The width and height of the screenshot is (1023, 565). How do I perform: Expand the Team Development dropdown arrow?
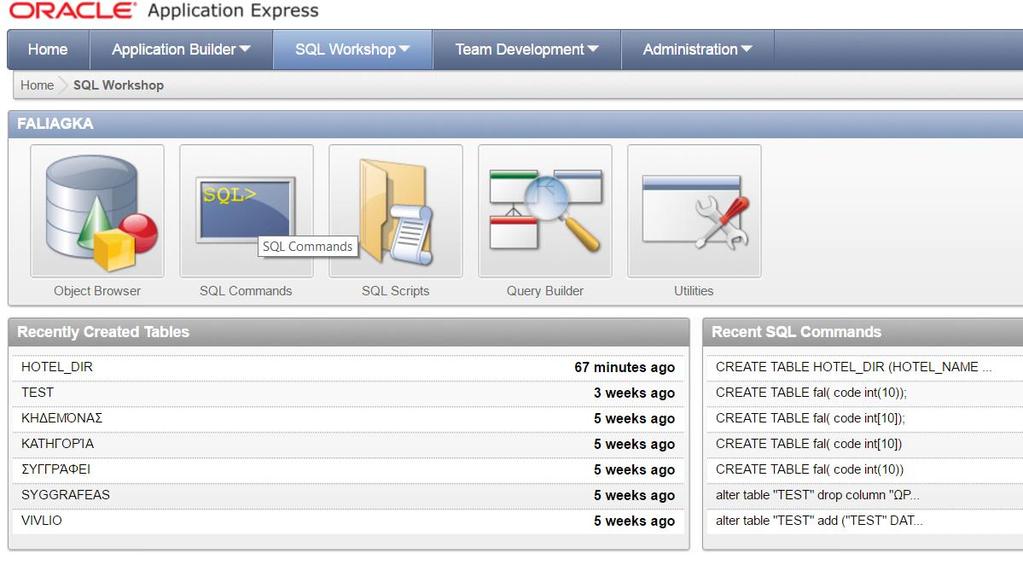(x=592, y=49)
